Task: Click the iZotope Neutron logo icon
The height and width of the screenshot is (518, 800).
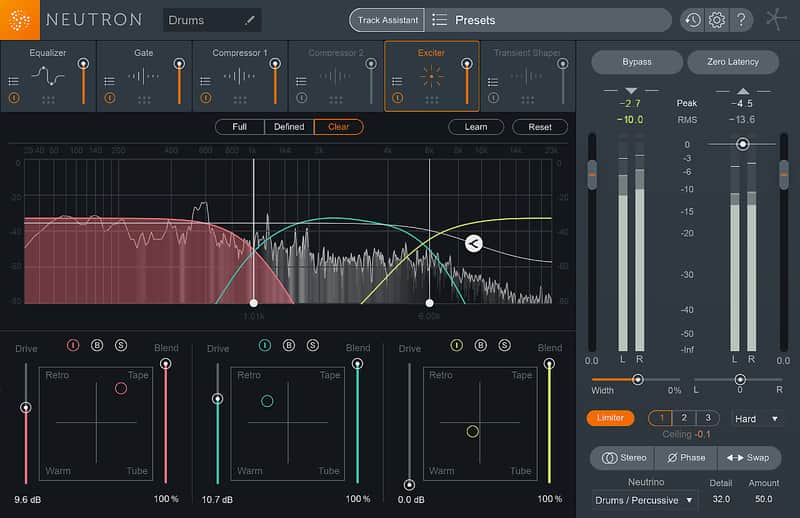Action: point(19,20)
